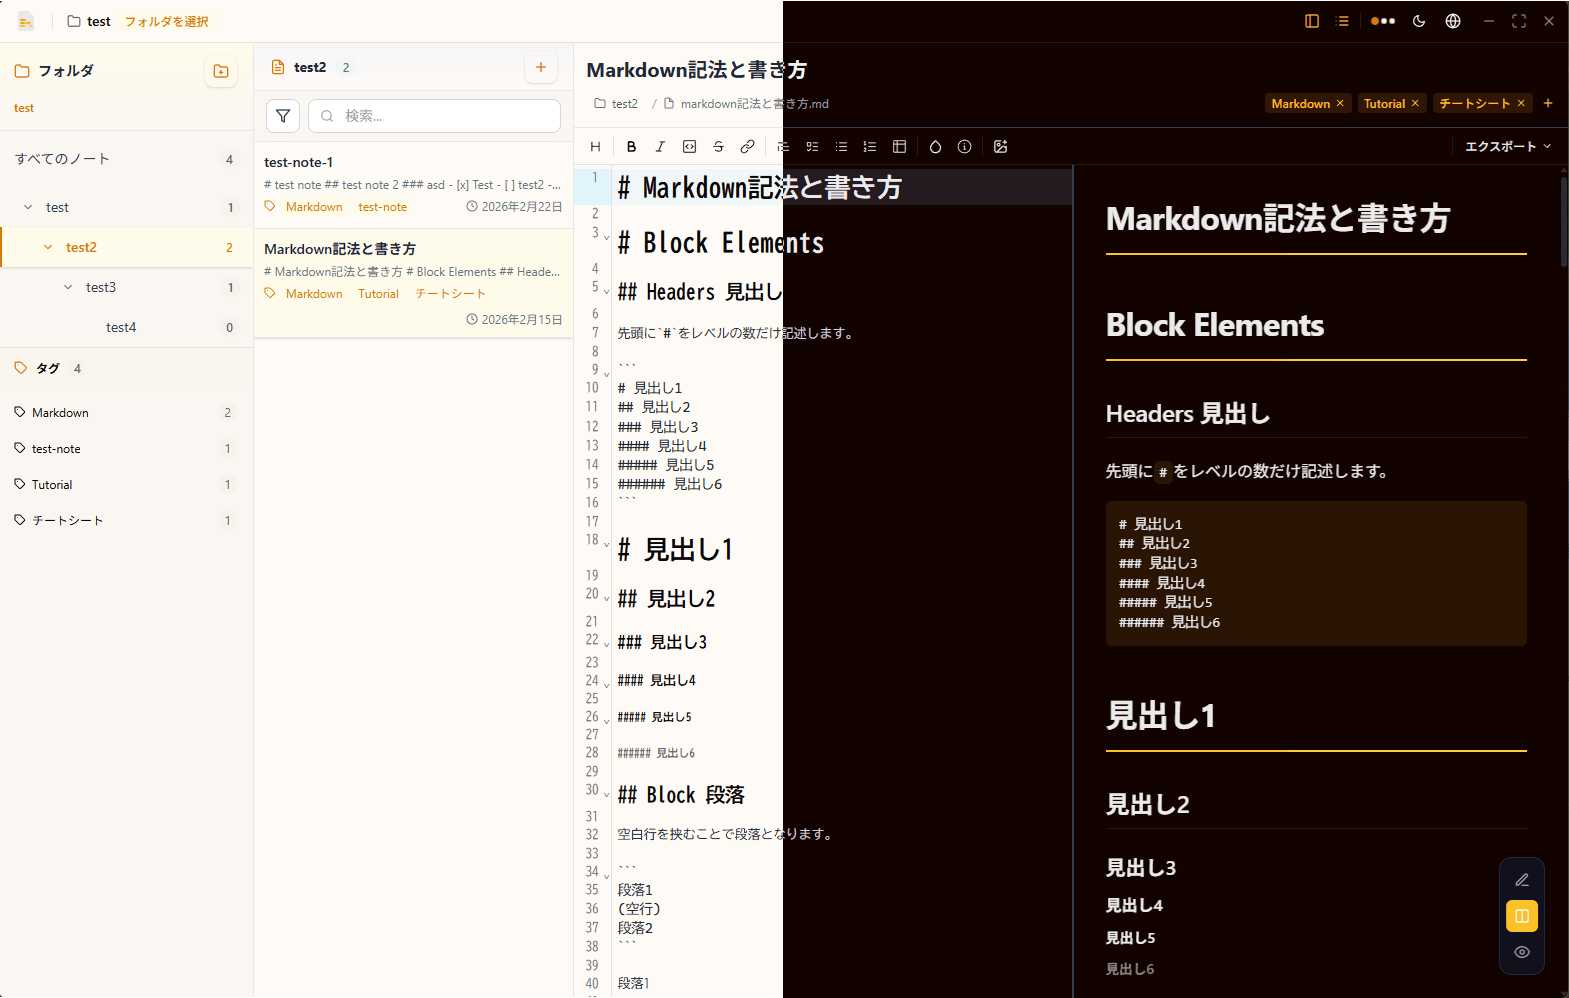This screenshot has width=1569, height=998.
Task: Toggle the sidebar panel layout icon
Action: [1312, 21]
